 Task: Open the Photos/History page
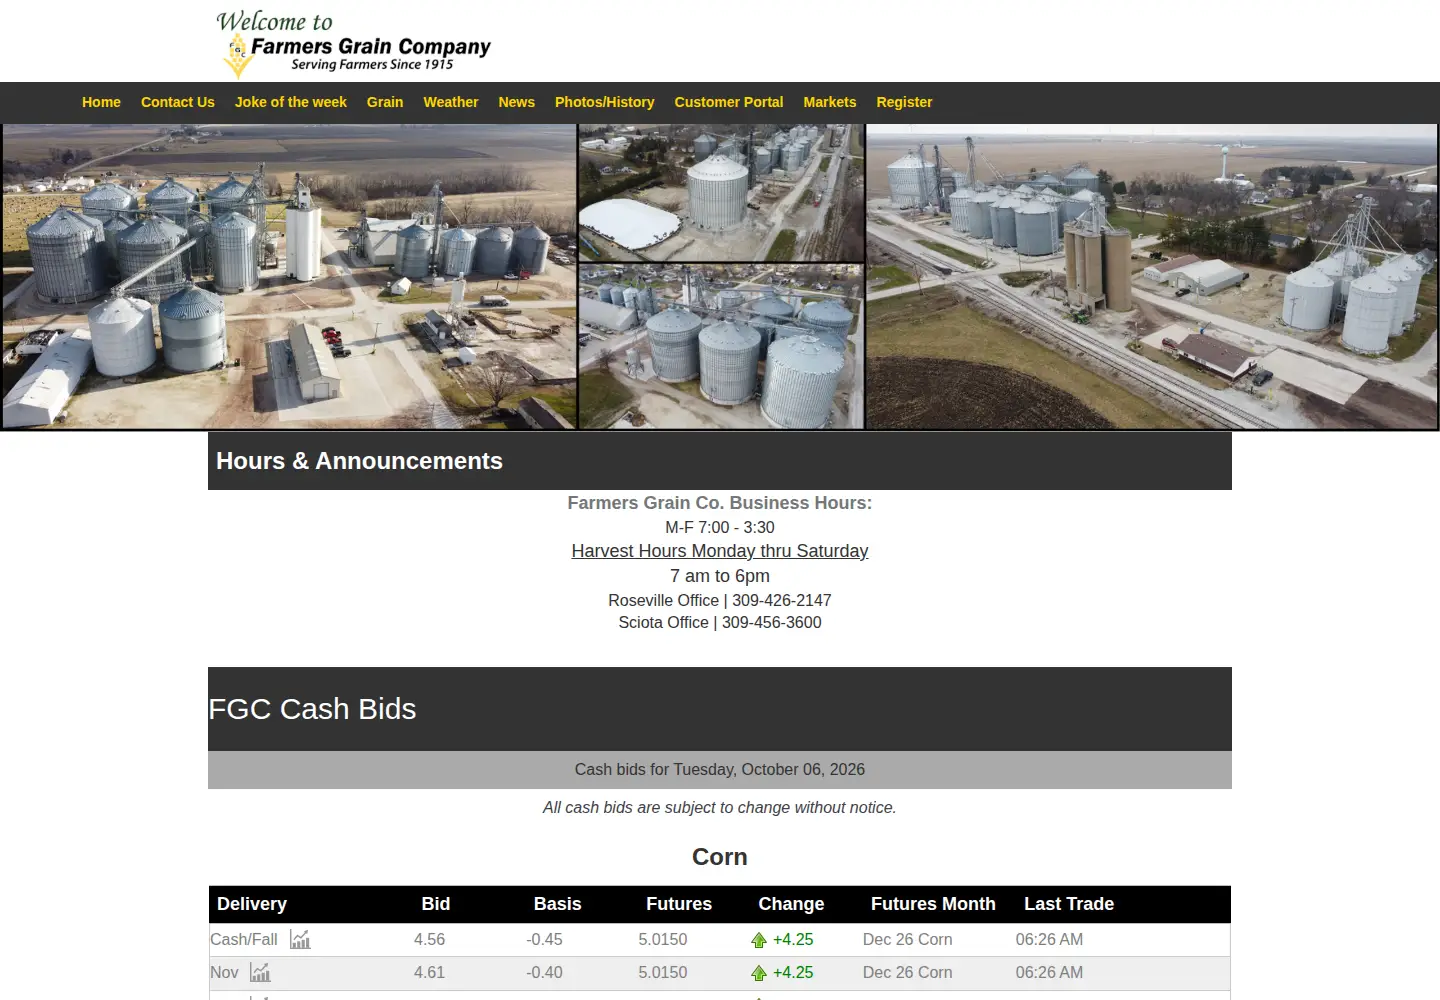[605, 102]
